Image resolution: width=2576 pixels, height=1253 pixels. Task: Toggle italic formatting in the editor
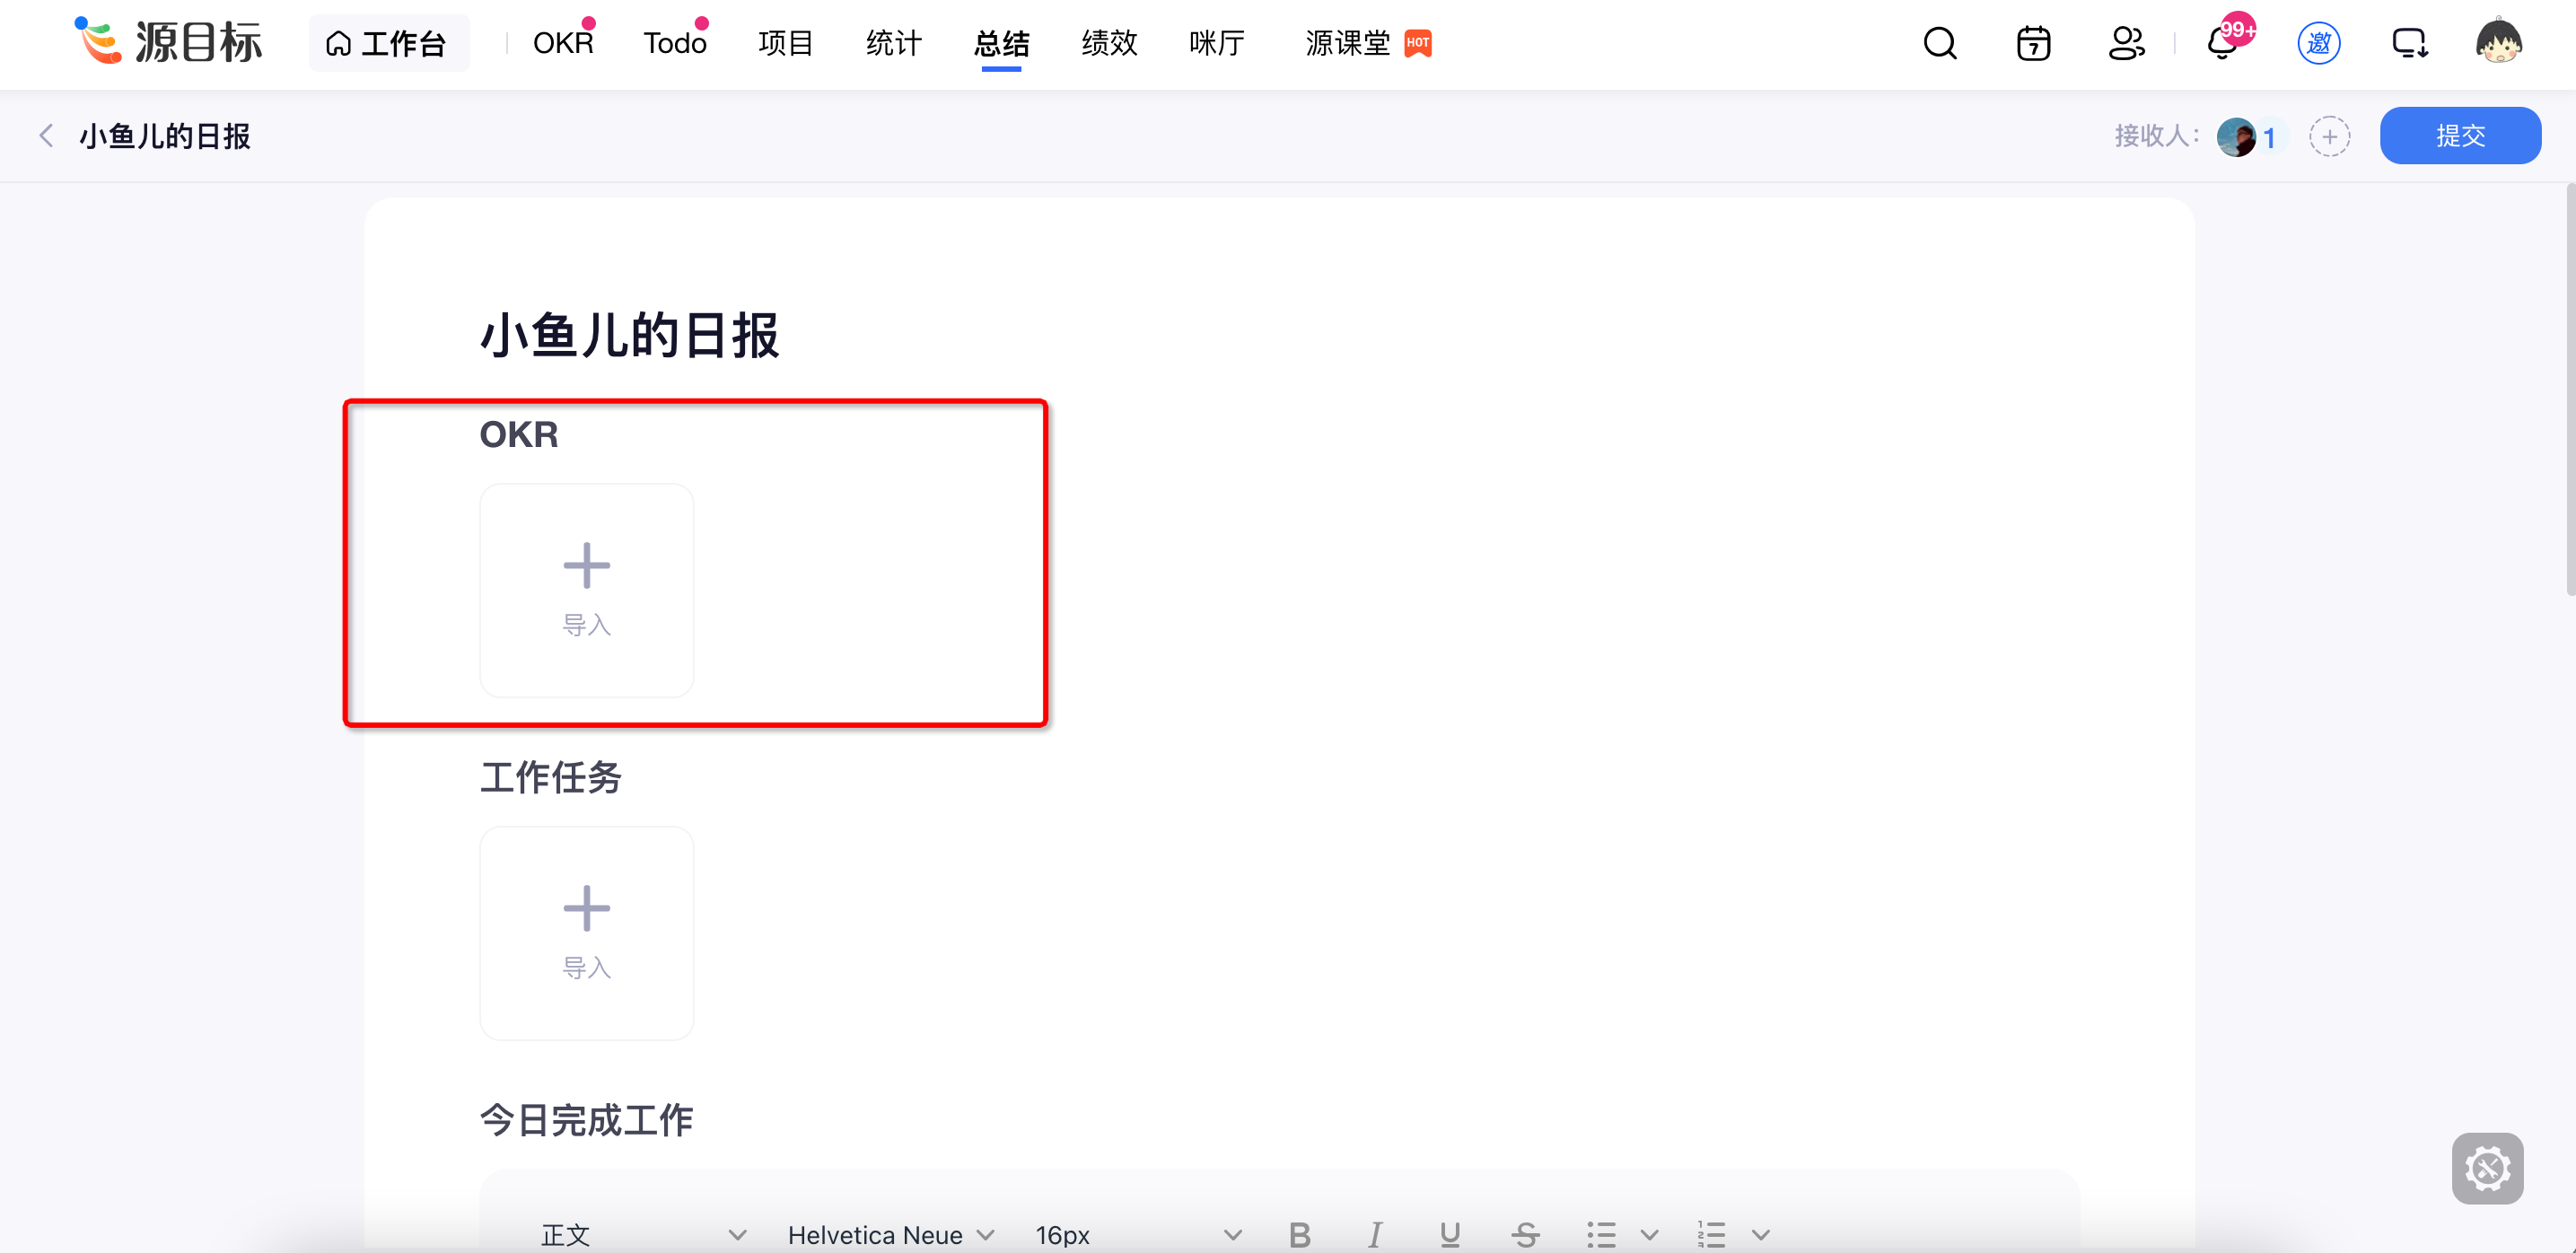click(x=1375, y=1233)
